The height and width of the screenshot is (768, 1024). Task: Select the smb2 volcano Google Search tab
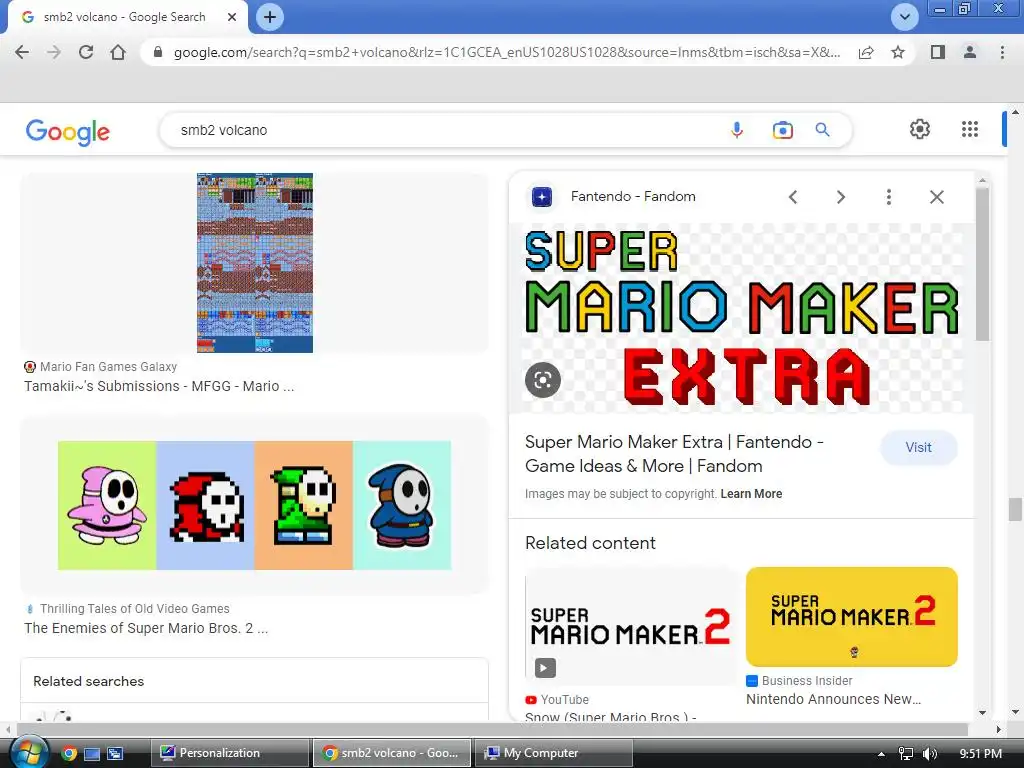pyautogui.click(x=124, y=17)
